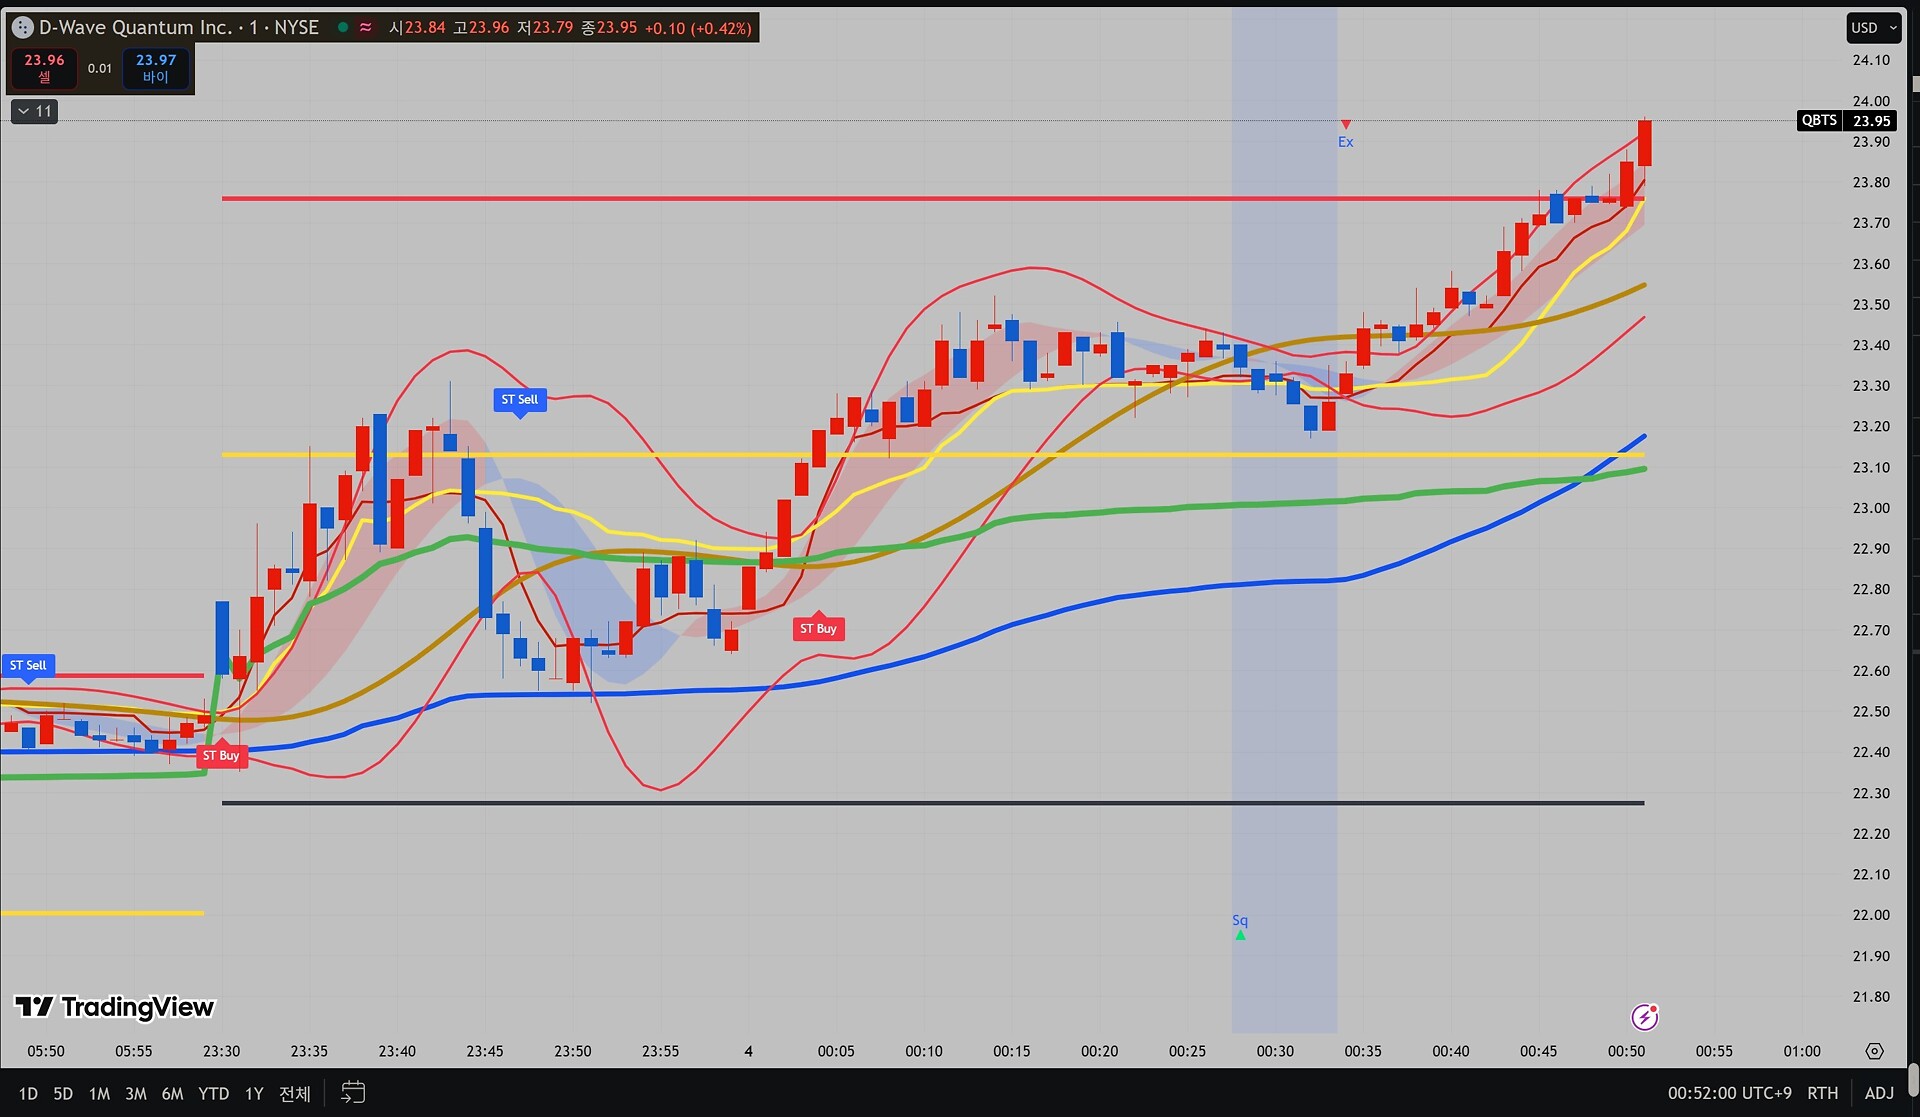Select the 5D time range
This screenshot has width=1920, height=1117.
tap(63, 1093)
